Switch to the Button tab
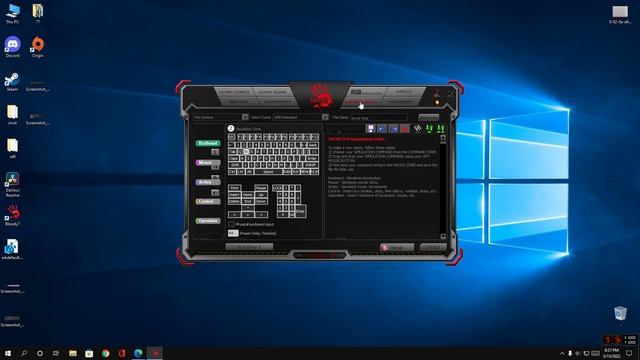Image resolution: width=640 pixels, height=360 pixels. (x=239, y=102)
